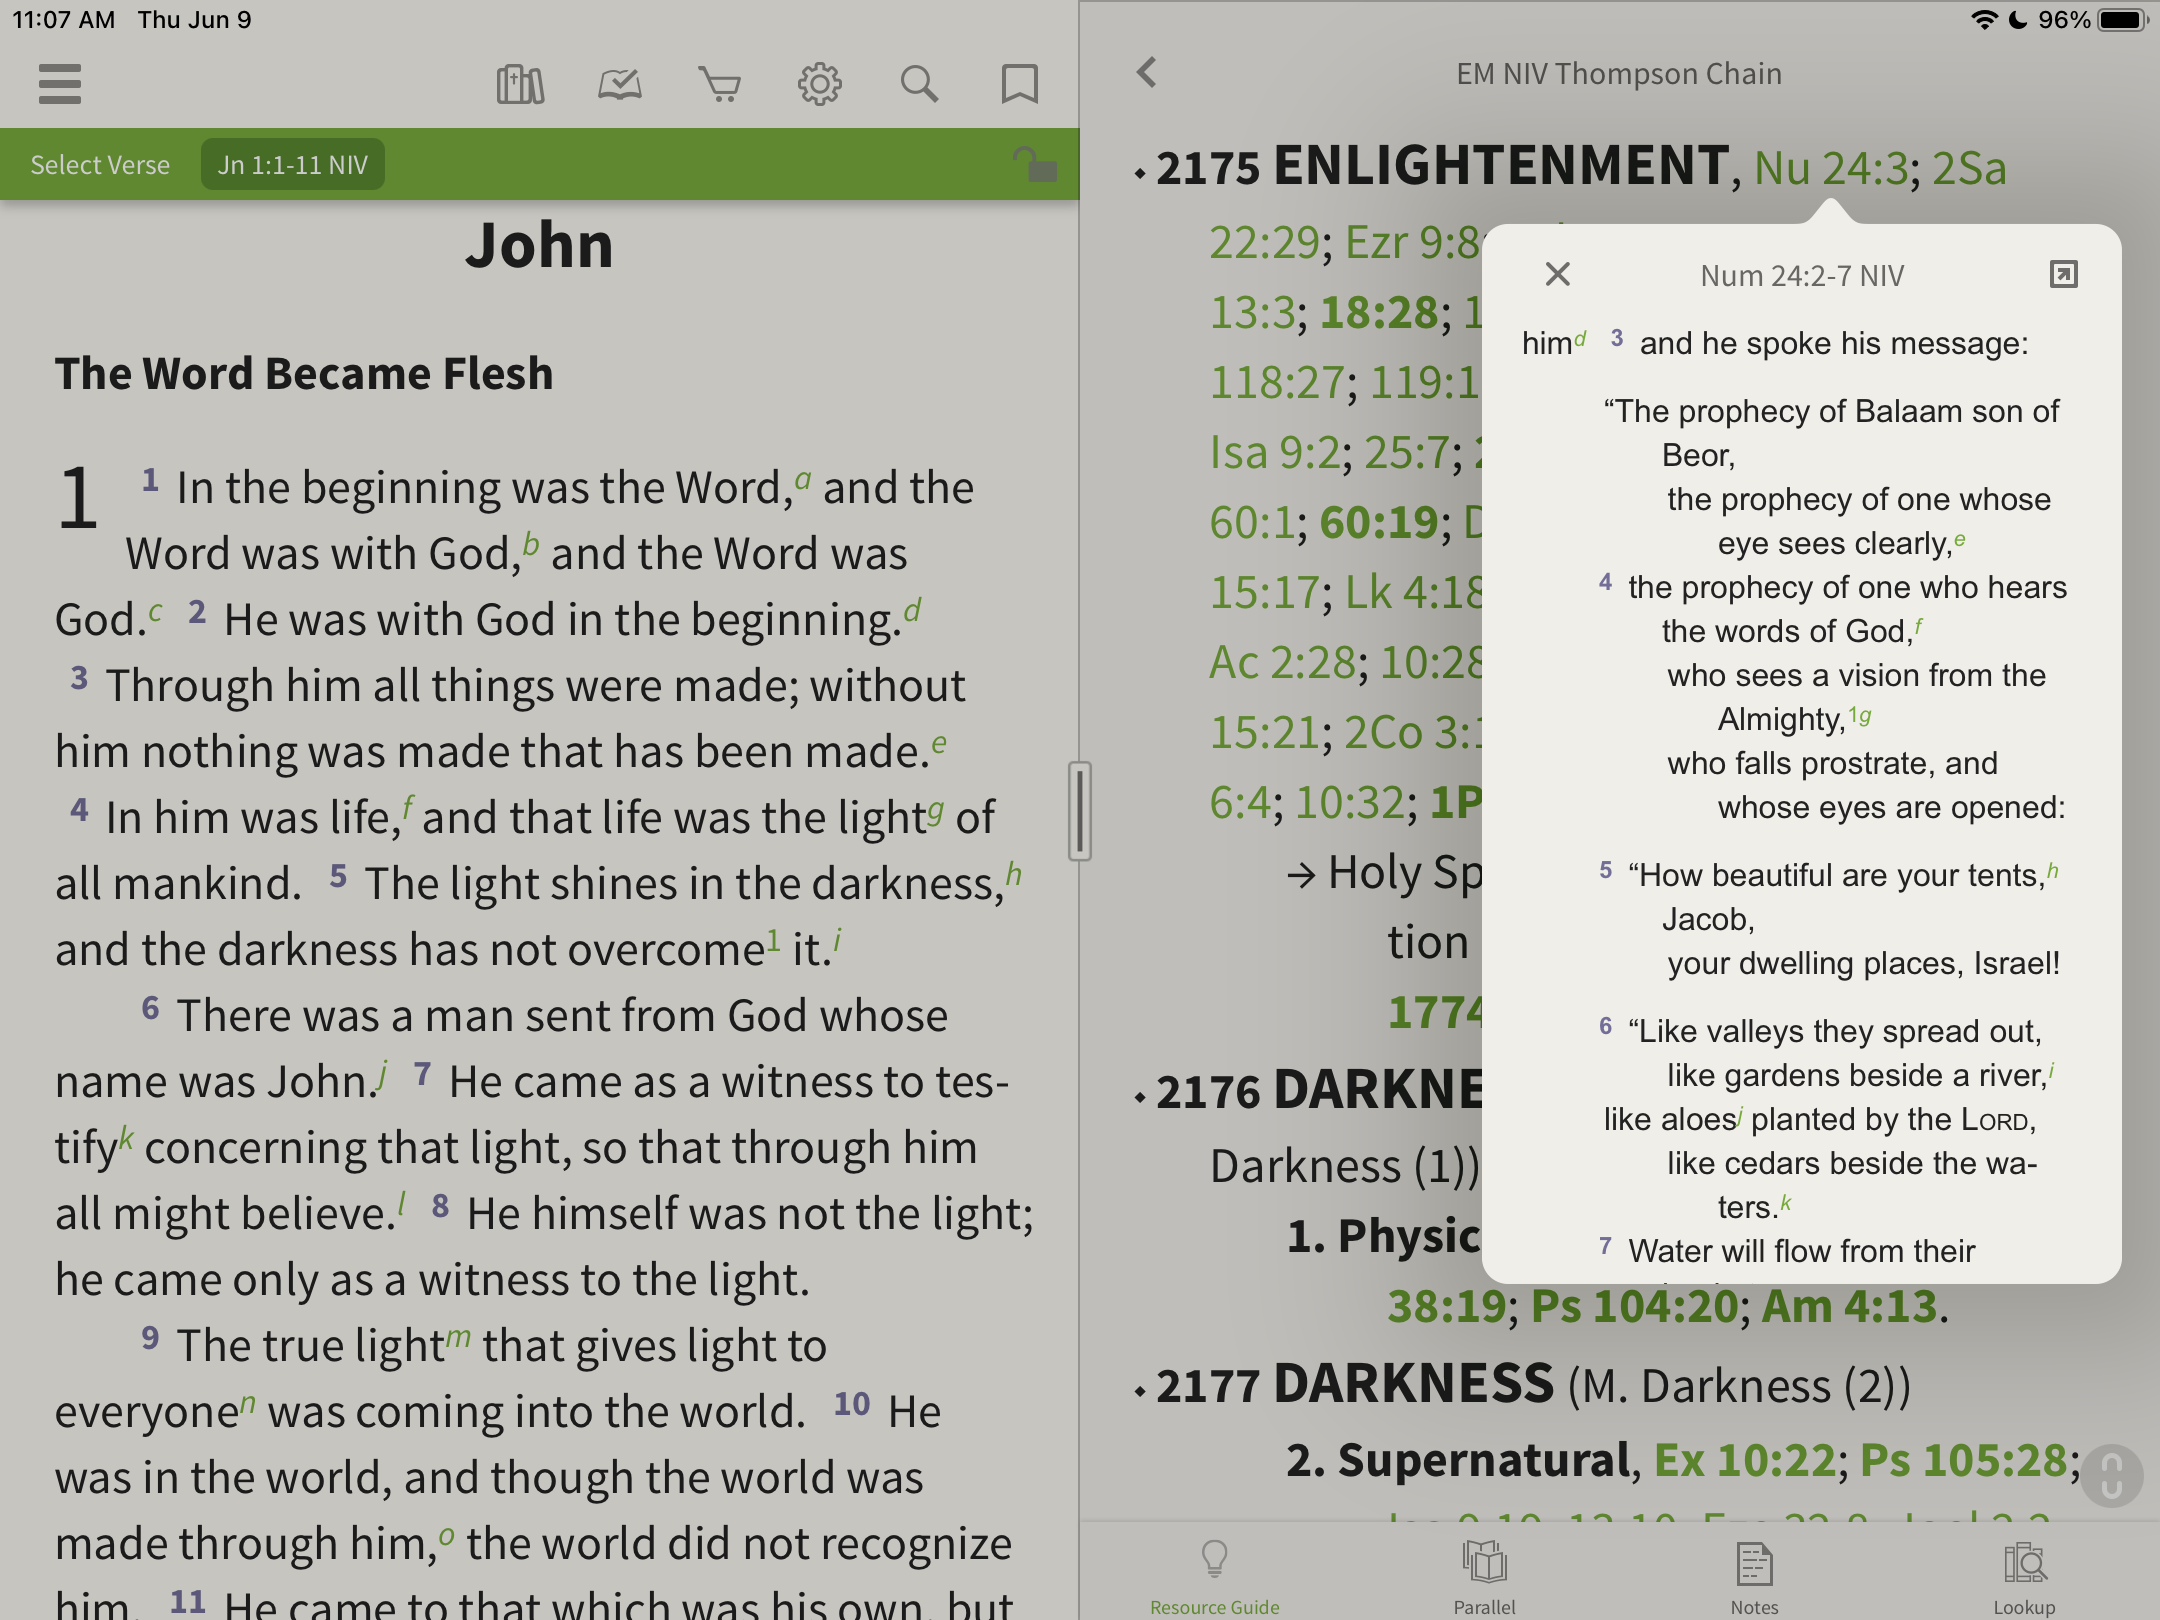
Task: Expand Num 24:2-7 popup to full view
Action: (x=2063, y=274)
